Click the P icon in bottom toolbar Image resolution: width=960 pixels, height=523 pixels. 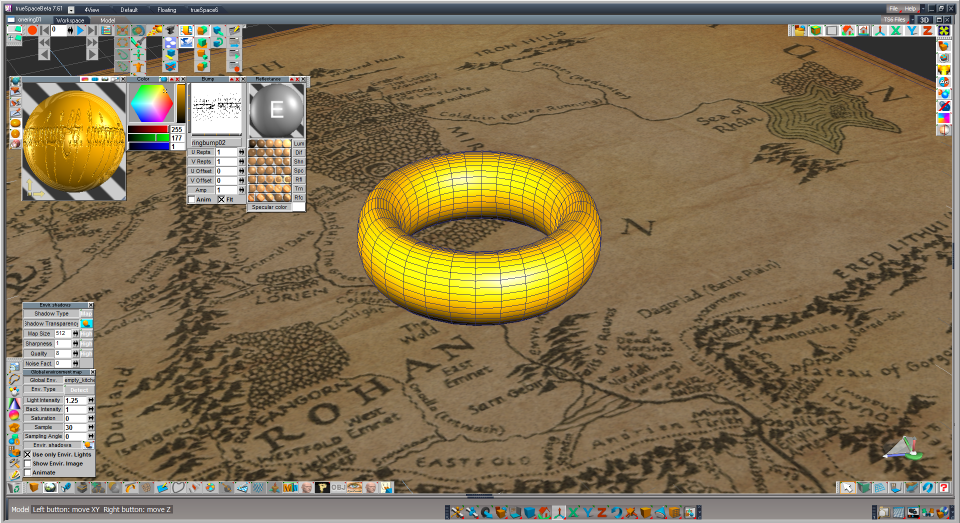point(322,487)
